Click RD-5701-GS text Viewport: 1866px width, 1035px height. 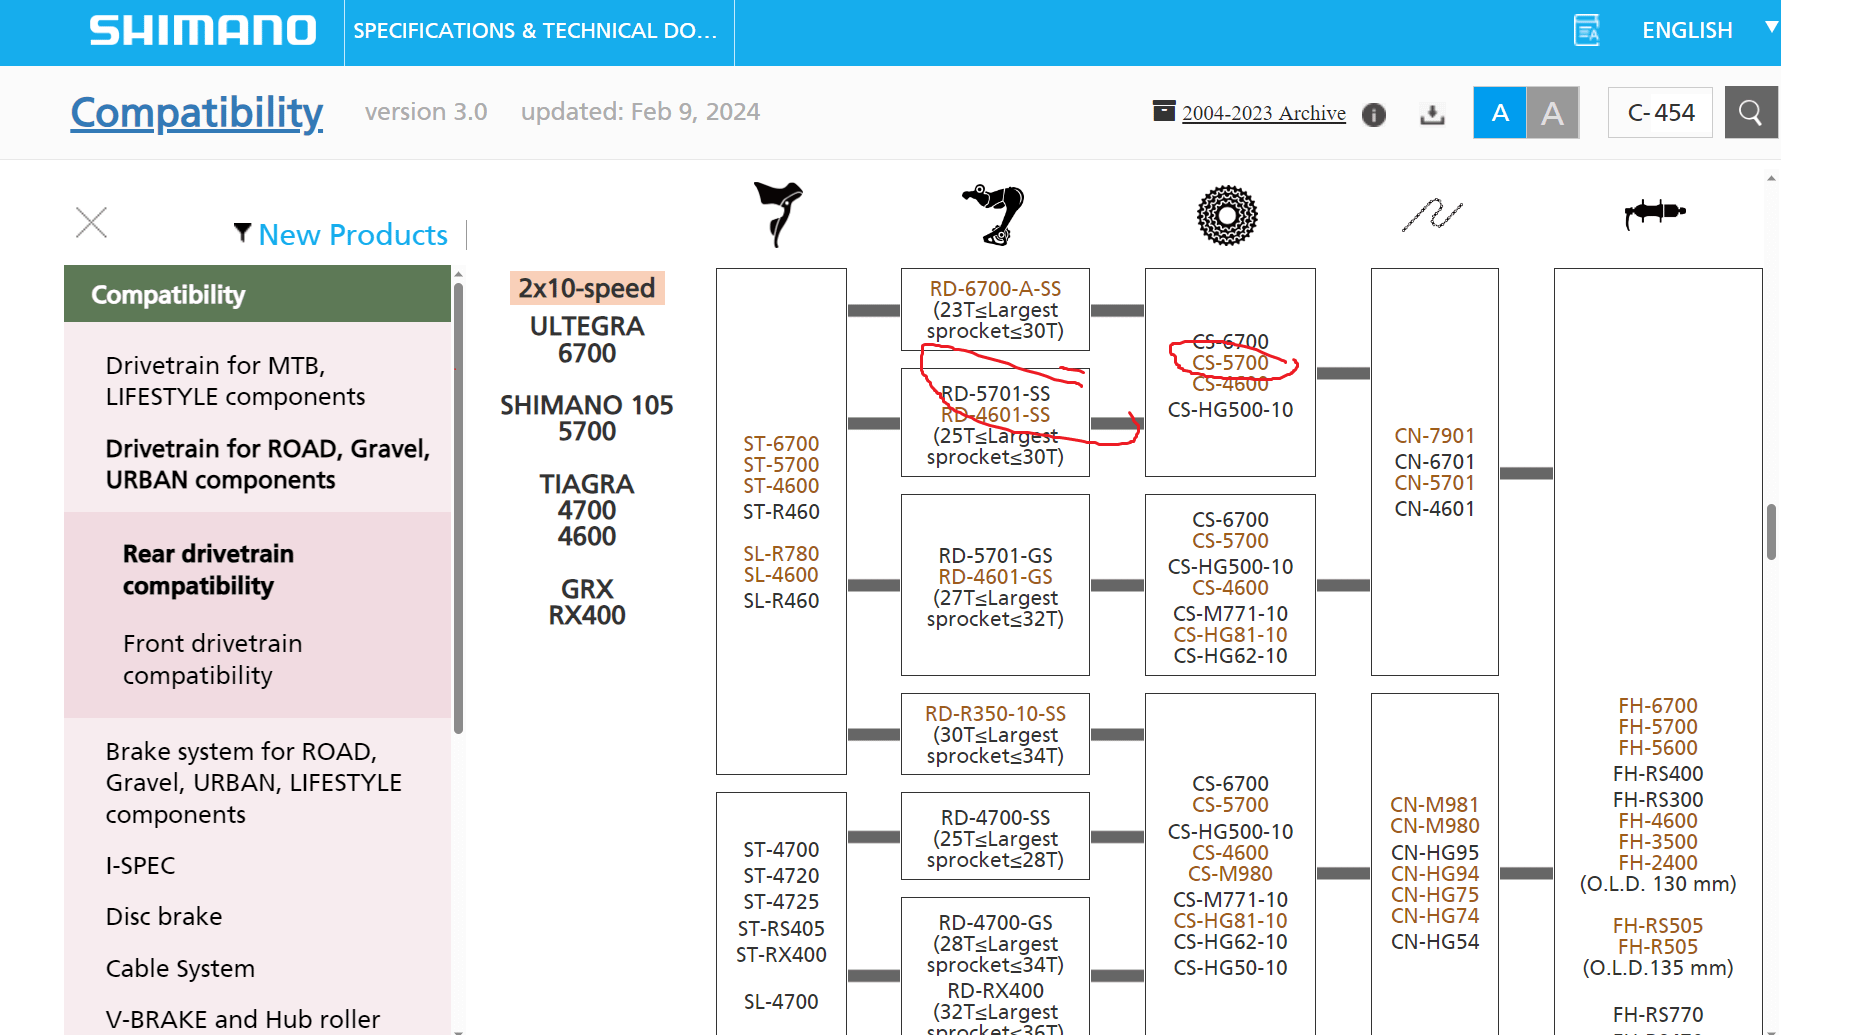click(x=995, y=556)
